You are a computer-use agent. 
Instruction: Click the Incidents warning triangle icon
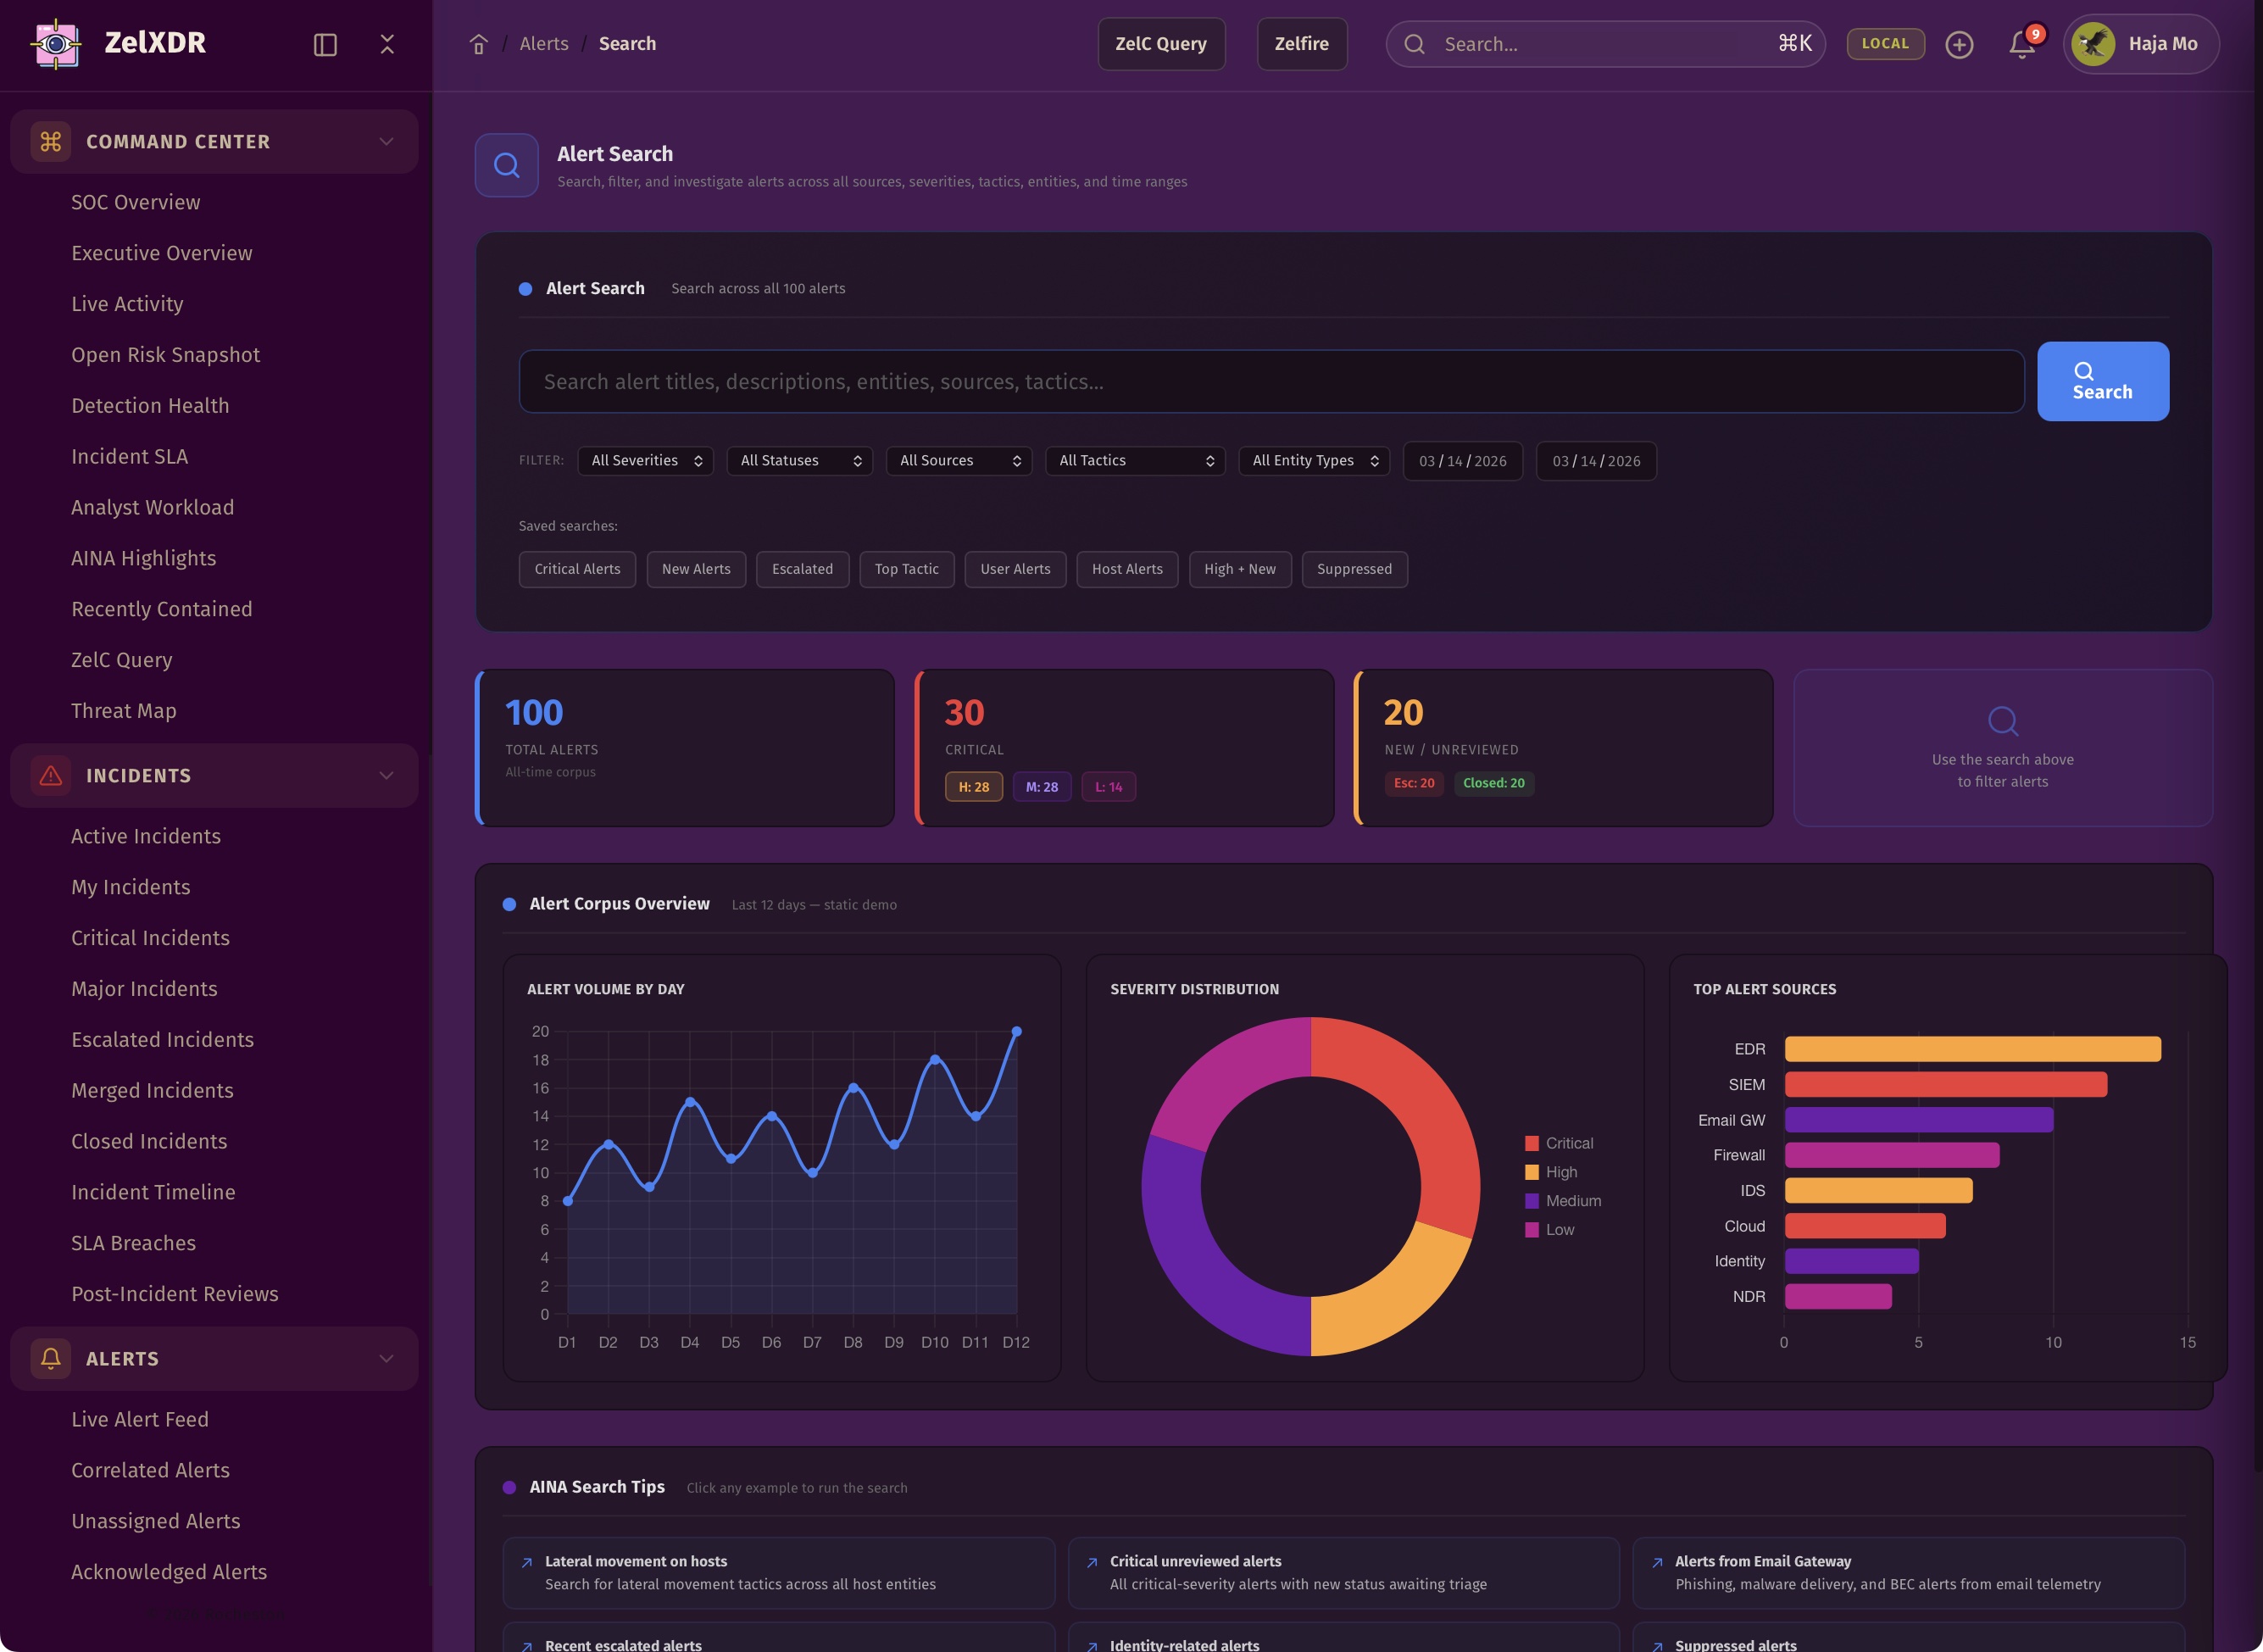tap(51, 775)
